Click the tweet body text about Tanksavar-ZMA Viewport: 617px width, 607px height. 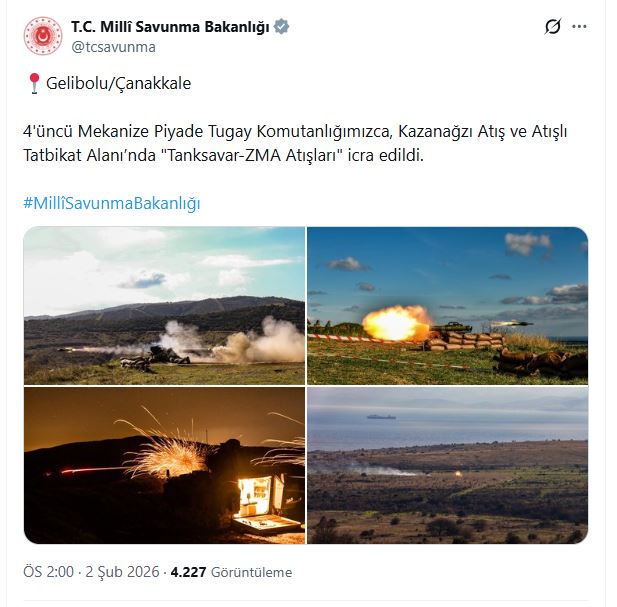tap(295, 143)
